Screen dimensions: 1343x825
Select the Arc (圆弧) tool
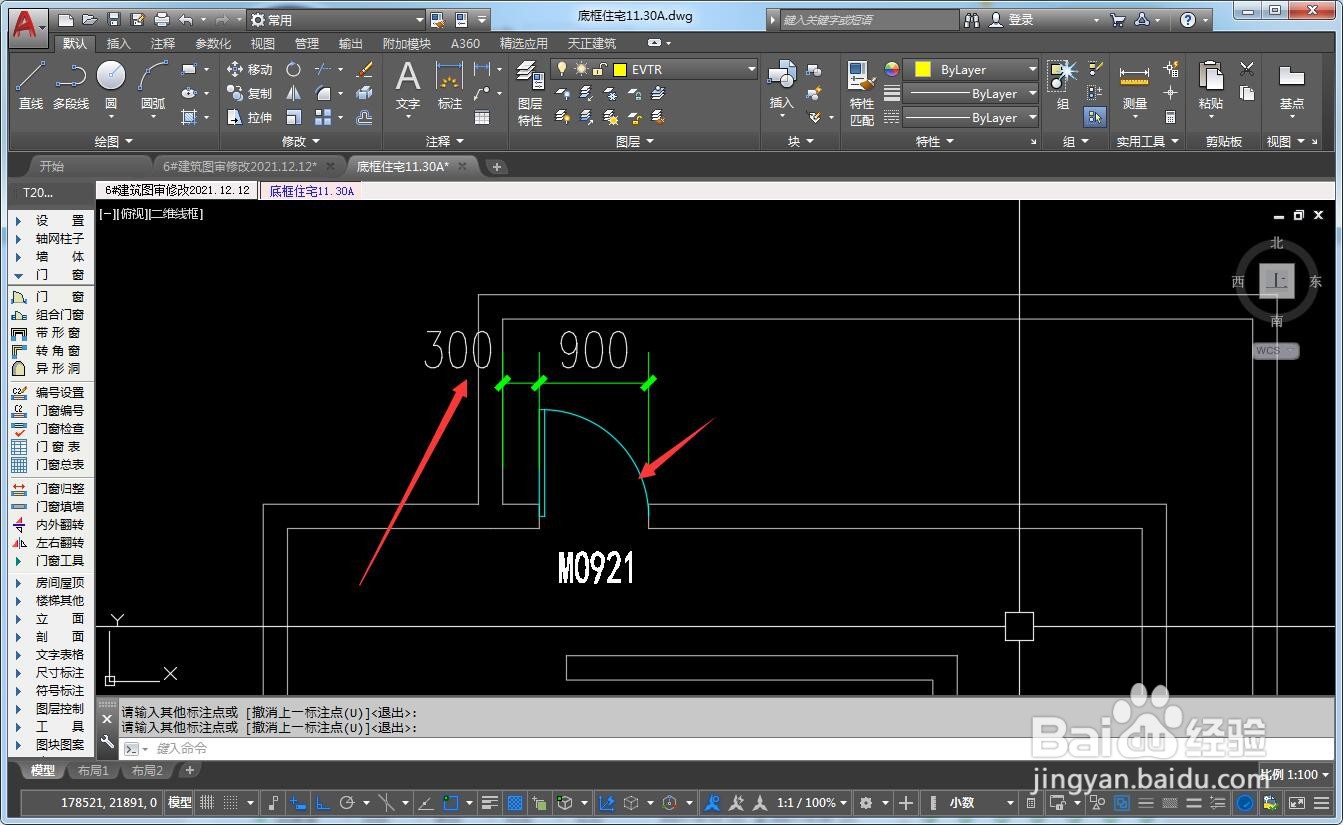153,84
